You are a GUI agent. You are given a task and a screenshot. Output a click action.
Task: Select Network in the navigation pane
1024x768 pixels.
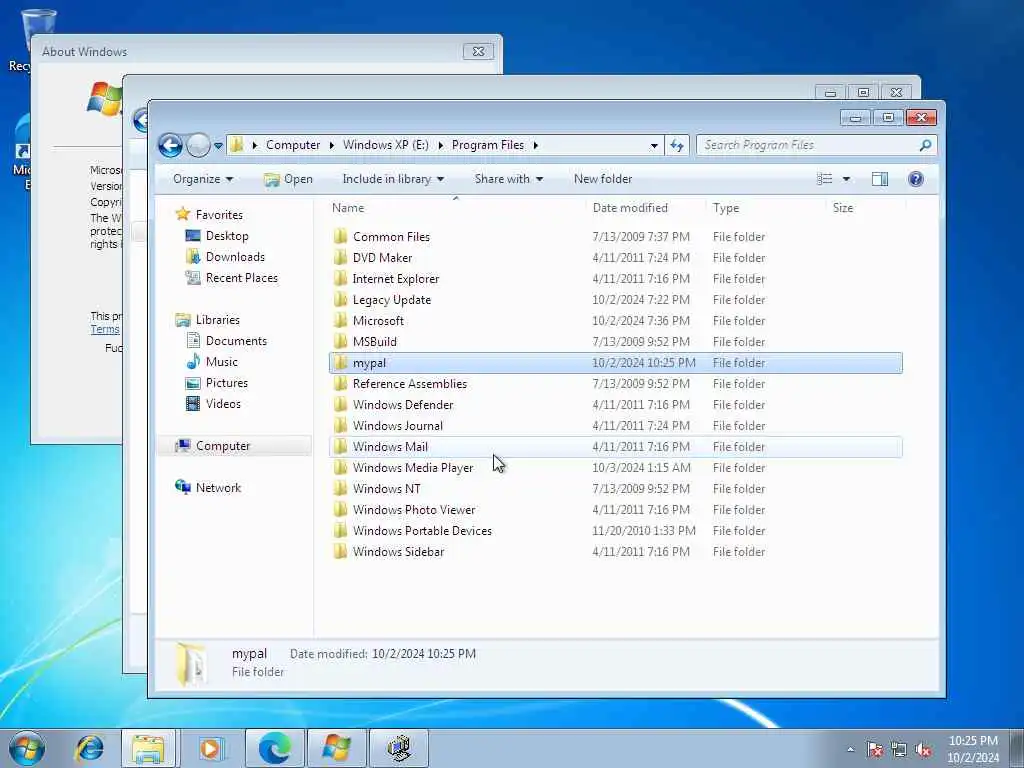pos(218,488)
